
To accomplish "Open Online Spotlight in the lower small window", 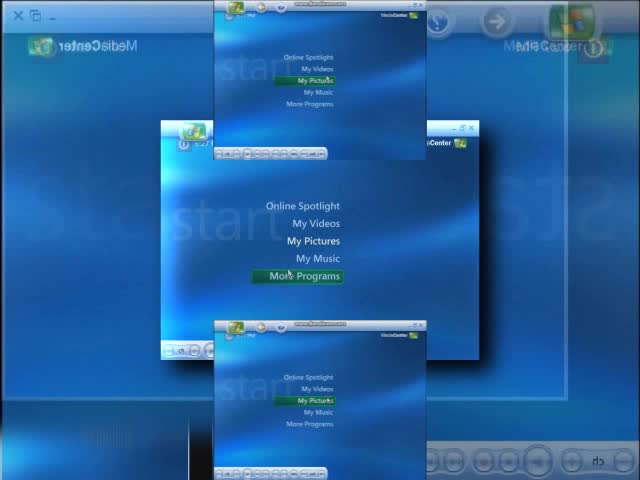I will [x=309, y=378].
